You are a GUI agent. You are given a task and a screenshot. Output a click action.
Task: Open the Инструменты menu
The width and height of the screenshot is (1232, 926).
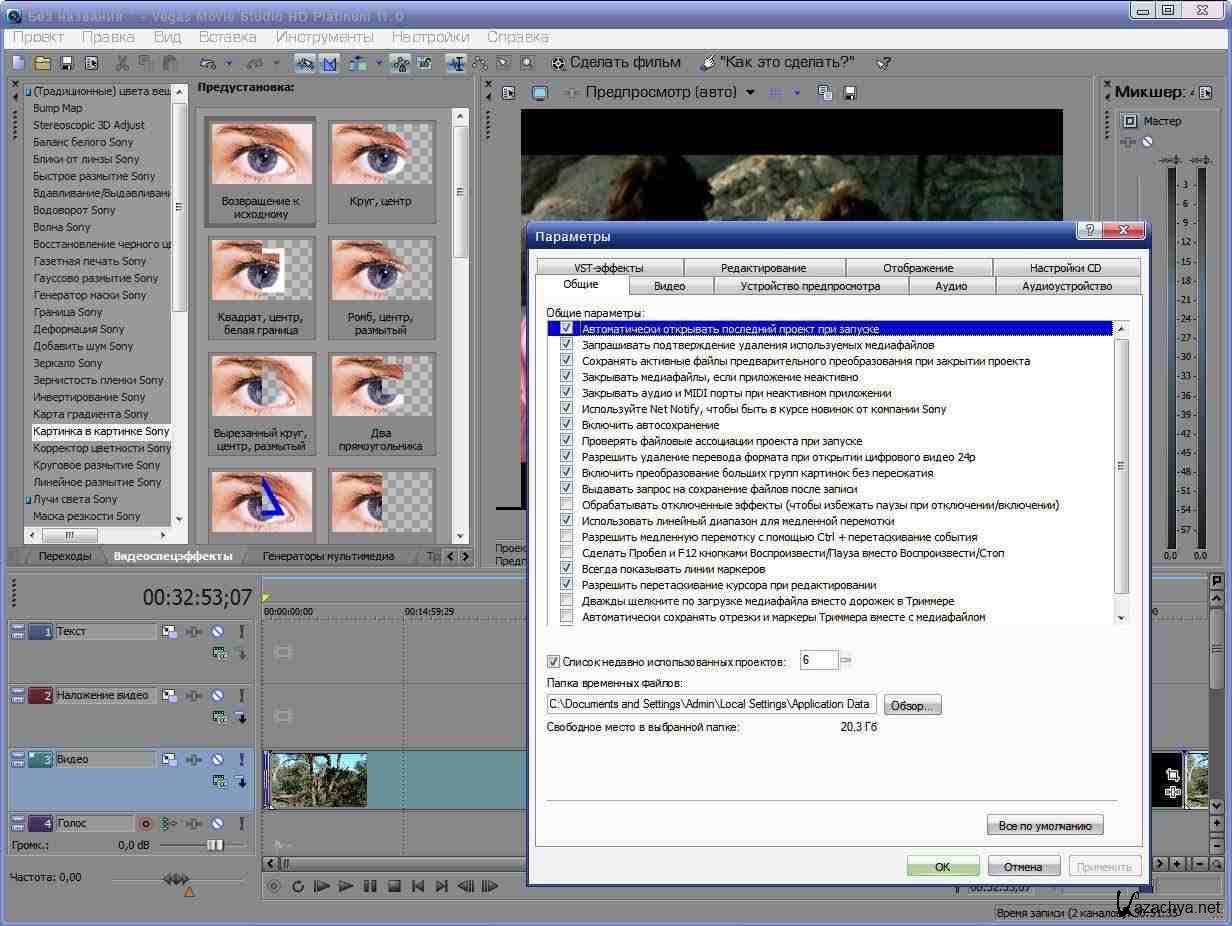(x=324, y=37)
